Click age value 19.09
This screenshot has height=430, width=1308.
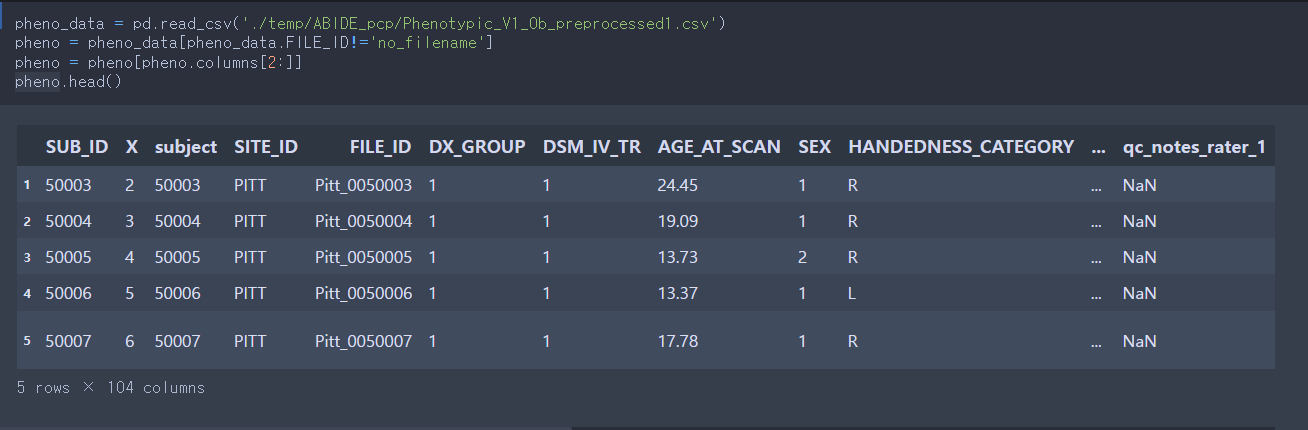(x=678, y=222)
